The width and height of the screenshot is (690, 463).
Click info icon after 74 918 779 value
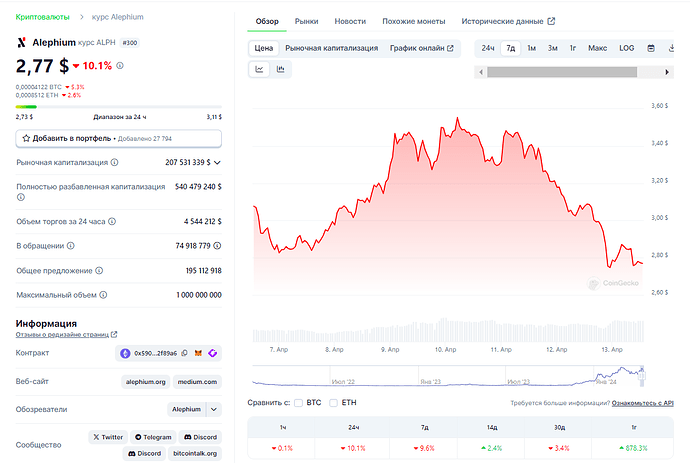click(217, 246)
